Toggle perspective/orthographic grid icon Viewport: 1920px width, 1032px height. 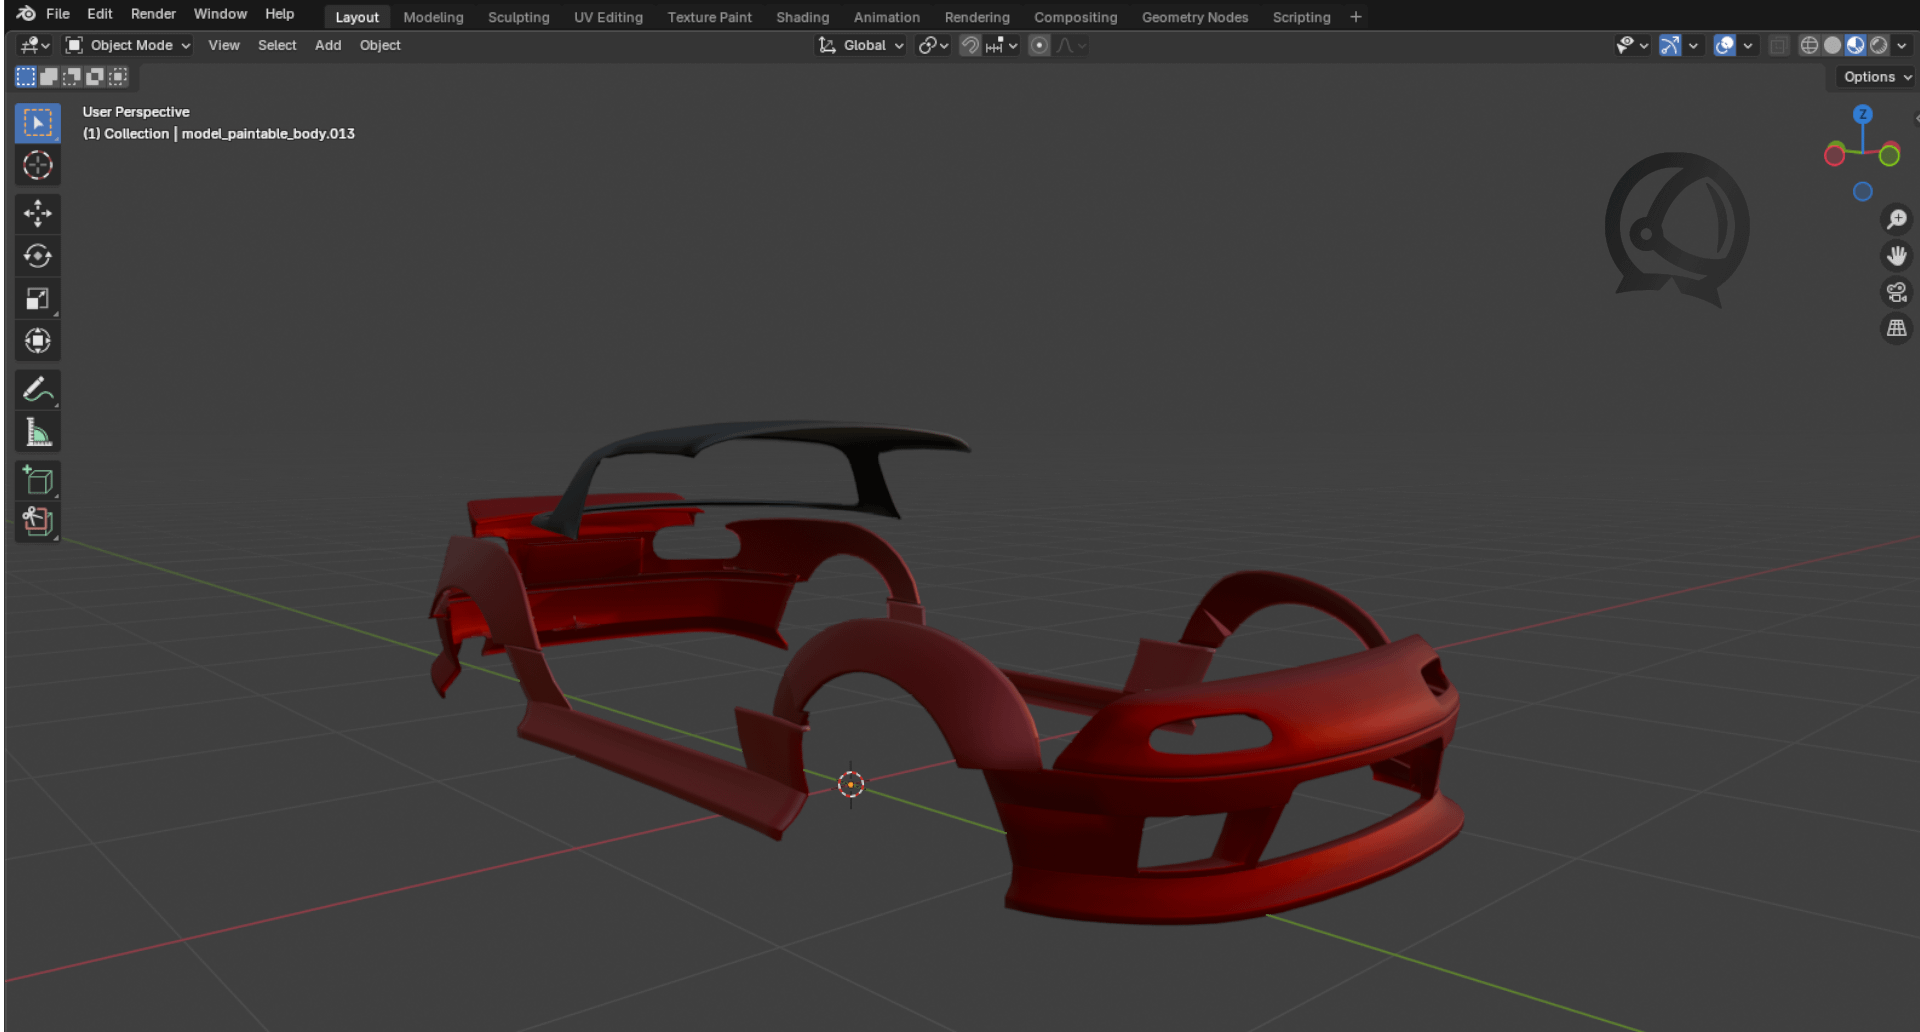[x=1896, y=328]
